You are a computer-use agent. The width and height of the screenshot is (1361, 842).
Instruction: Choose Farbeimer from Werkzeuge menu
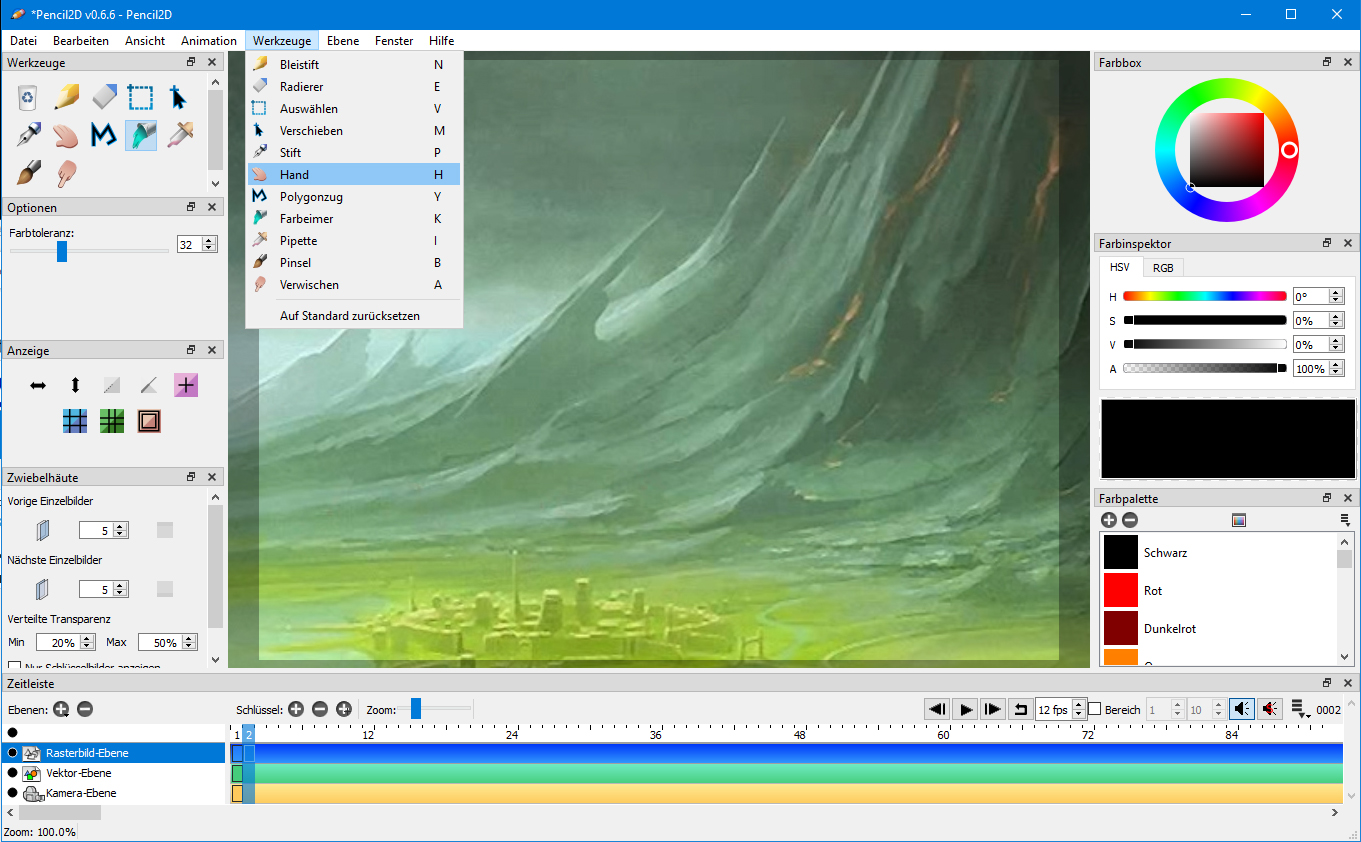pos(354,218)
